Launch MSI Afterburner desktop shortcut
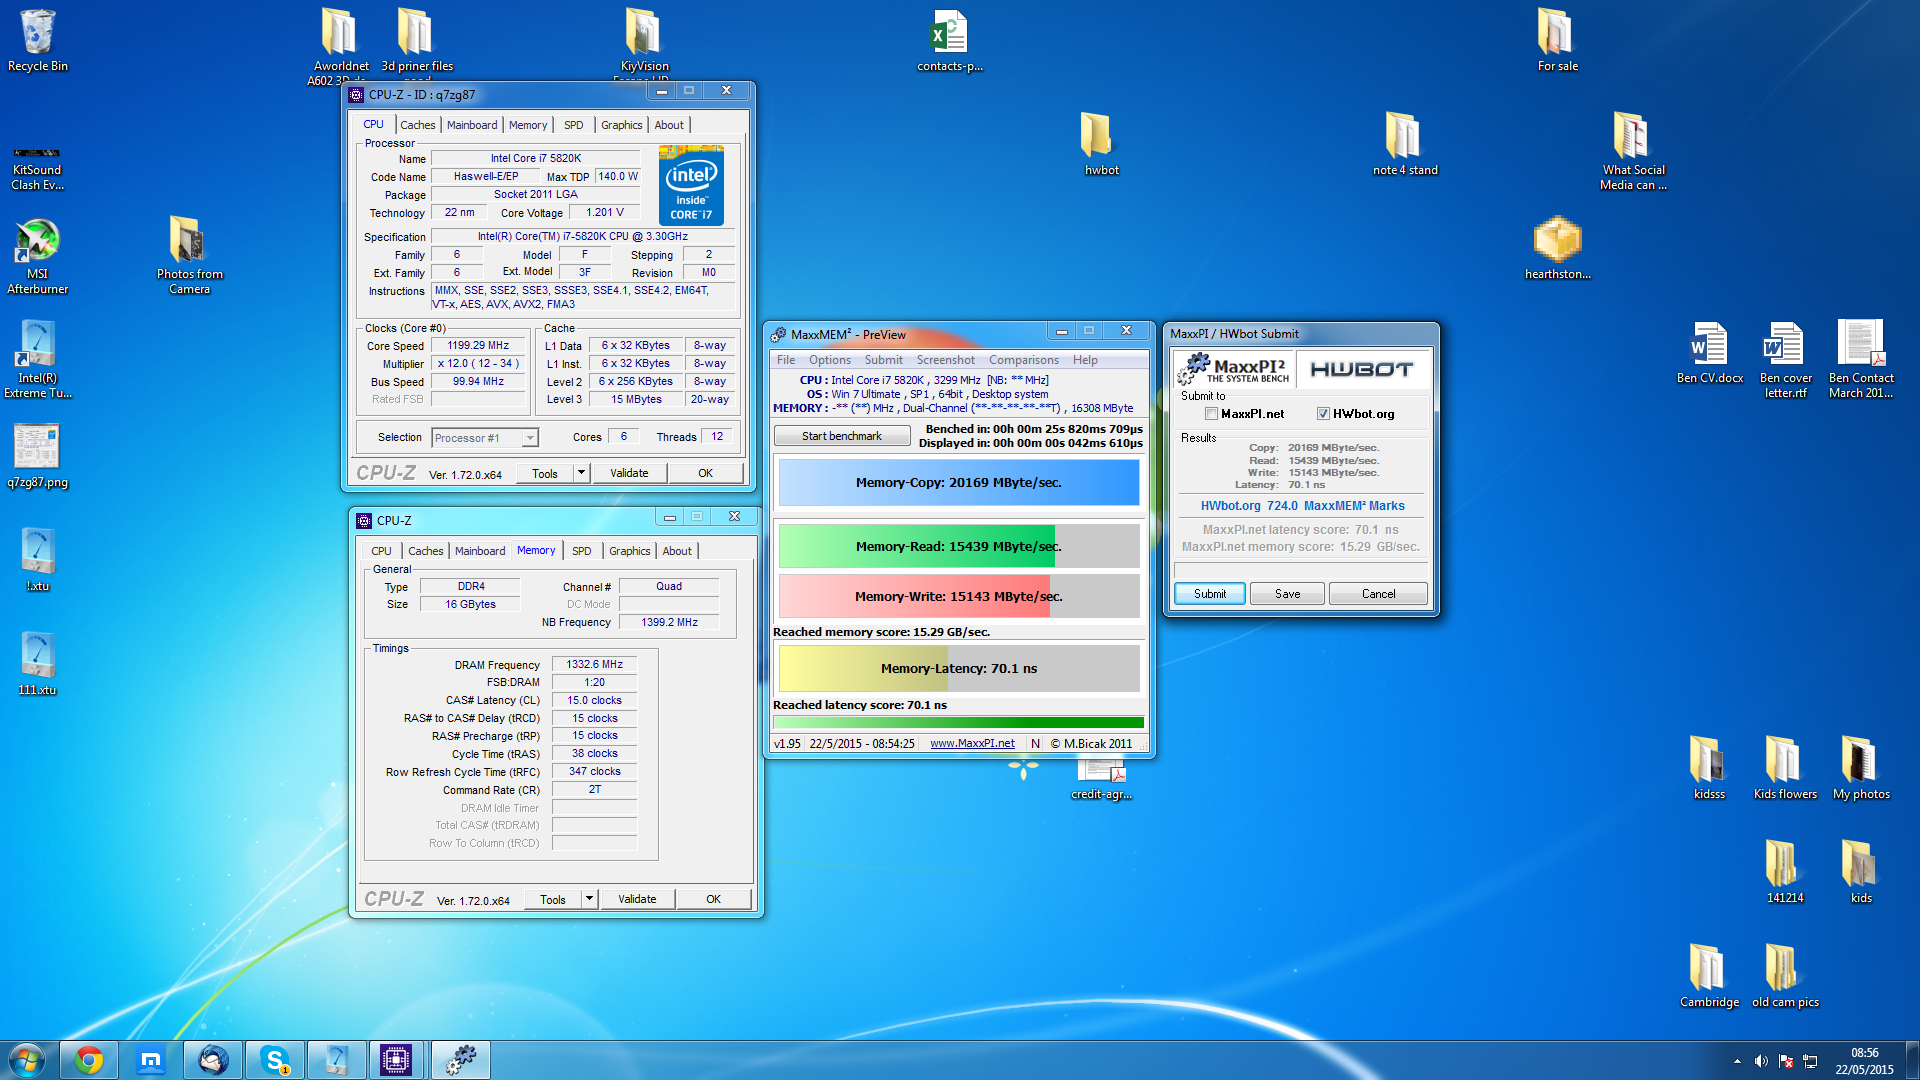 pos(37,256)
